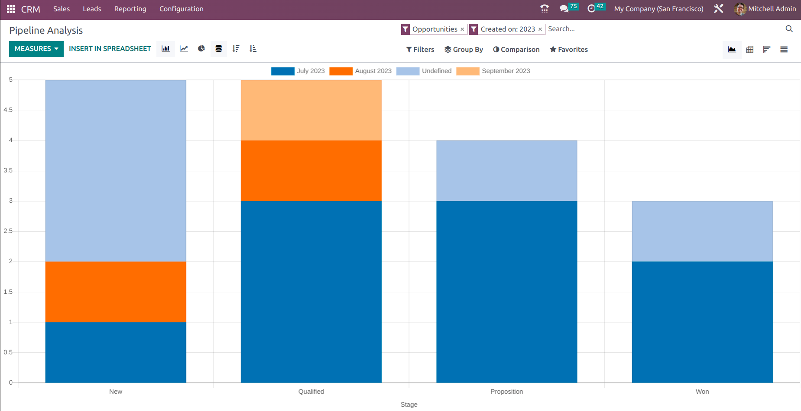Screen dimensions: 801x411
Task: Open the Configuration menu
Action: (181, 8)
